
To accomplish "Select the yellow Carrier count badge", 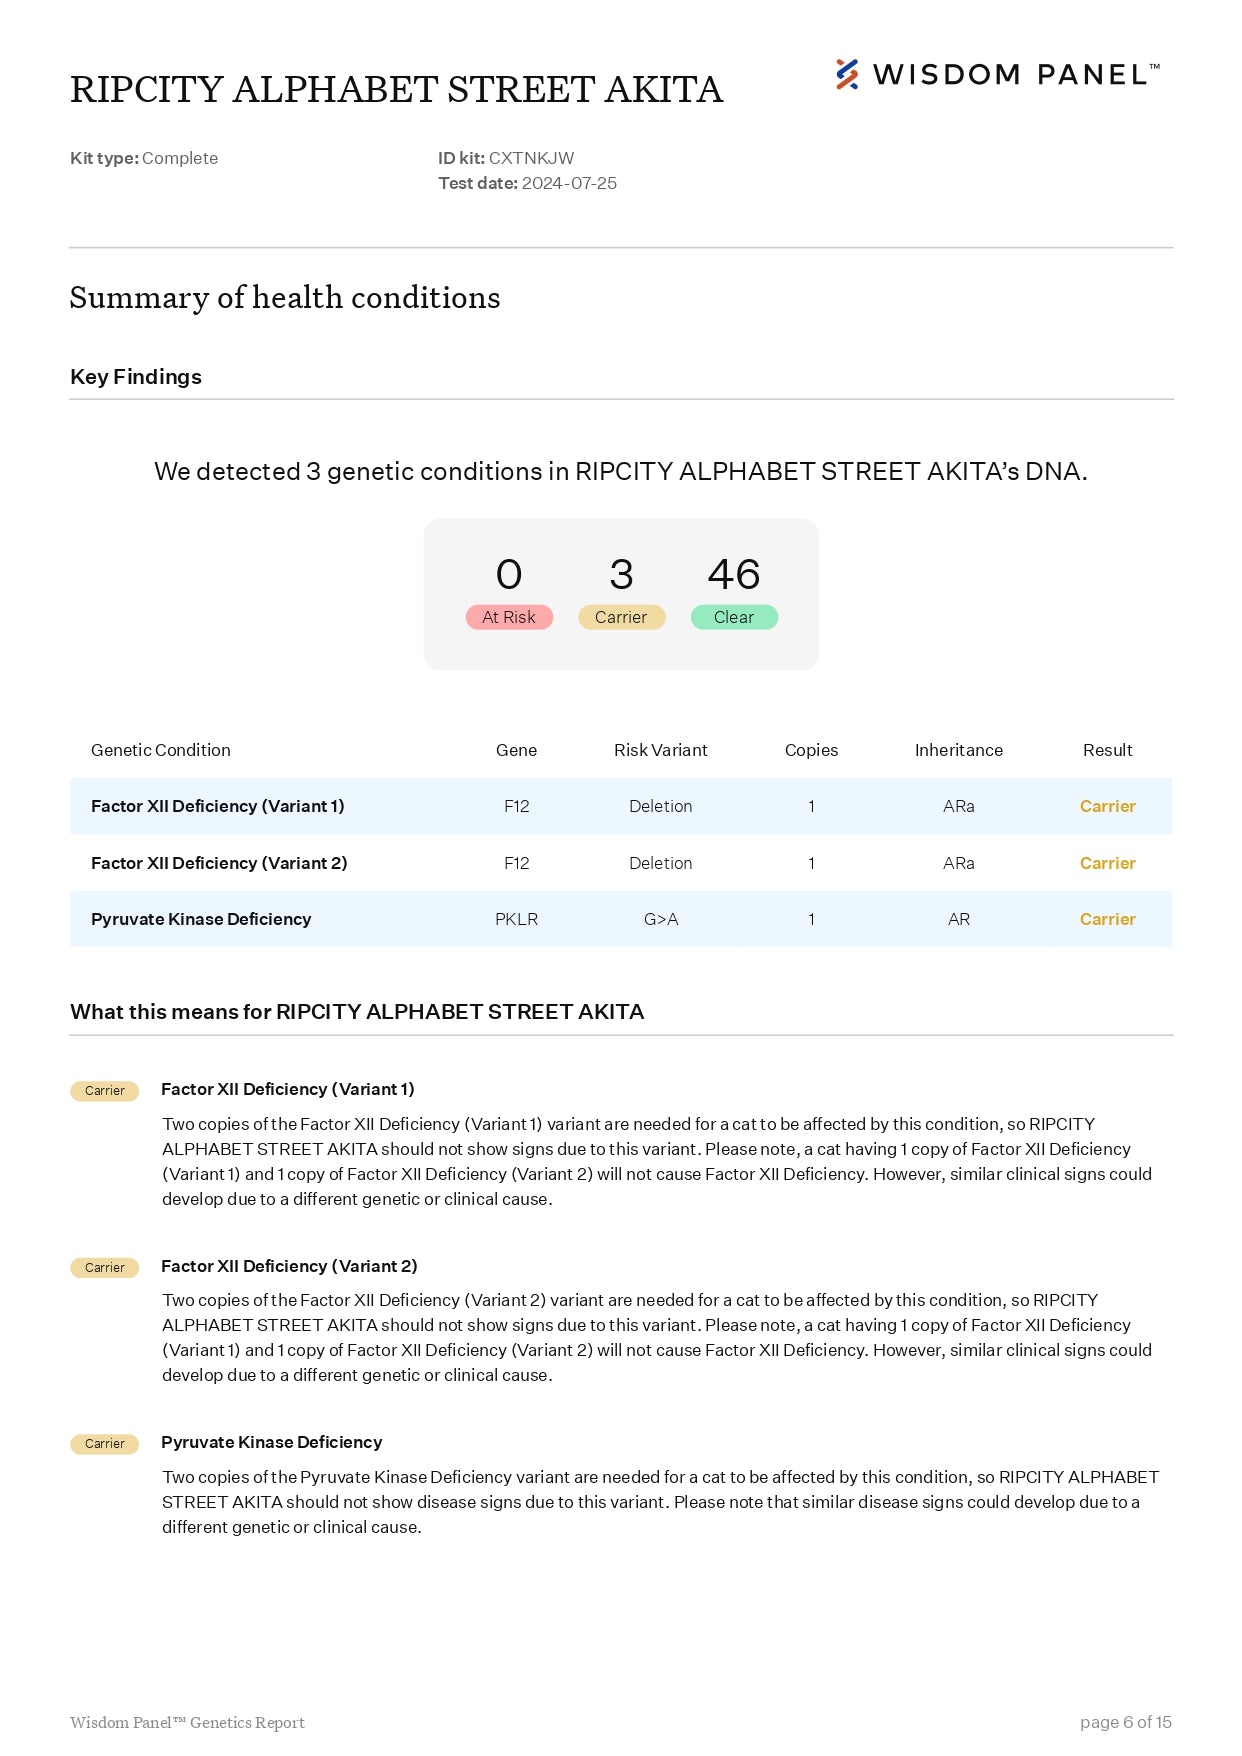I will point(621,617).
